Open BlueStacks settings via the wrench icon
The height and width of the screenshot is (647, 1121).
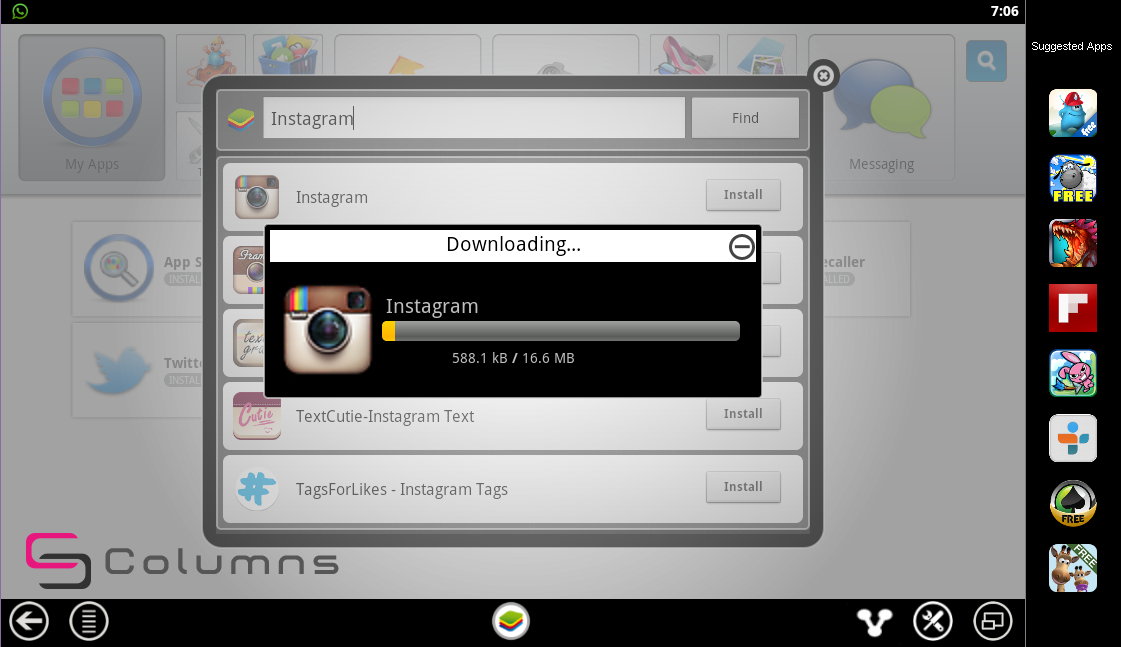point(933,620)
